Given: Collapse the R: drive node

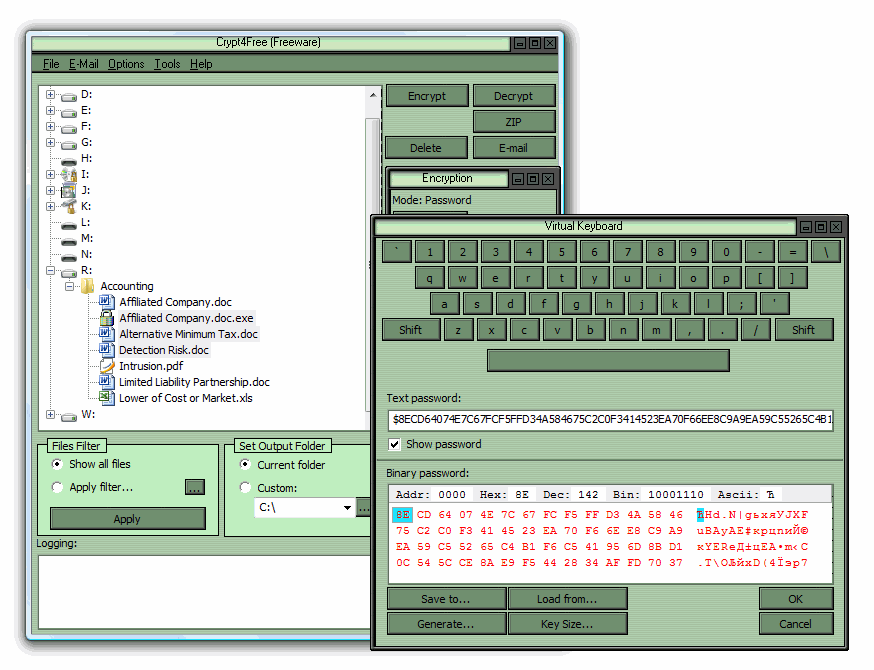Looking at the screenshot, I should click(x=51, y=270).
